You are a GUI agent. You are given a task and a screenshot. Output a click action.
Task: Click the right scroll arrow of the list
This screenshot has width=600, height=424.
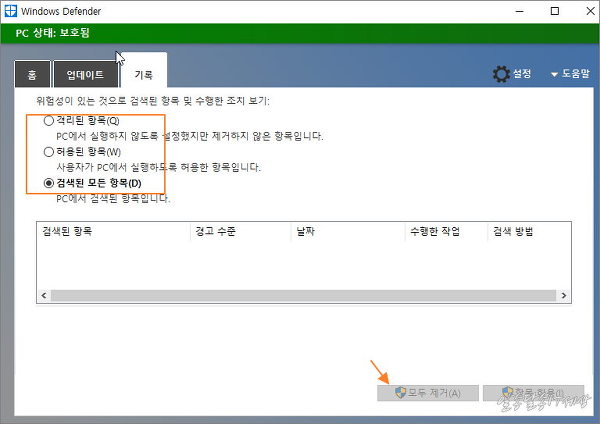[x=565, y=296]
